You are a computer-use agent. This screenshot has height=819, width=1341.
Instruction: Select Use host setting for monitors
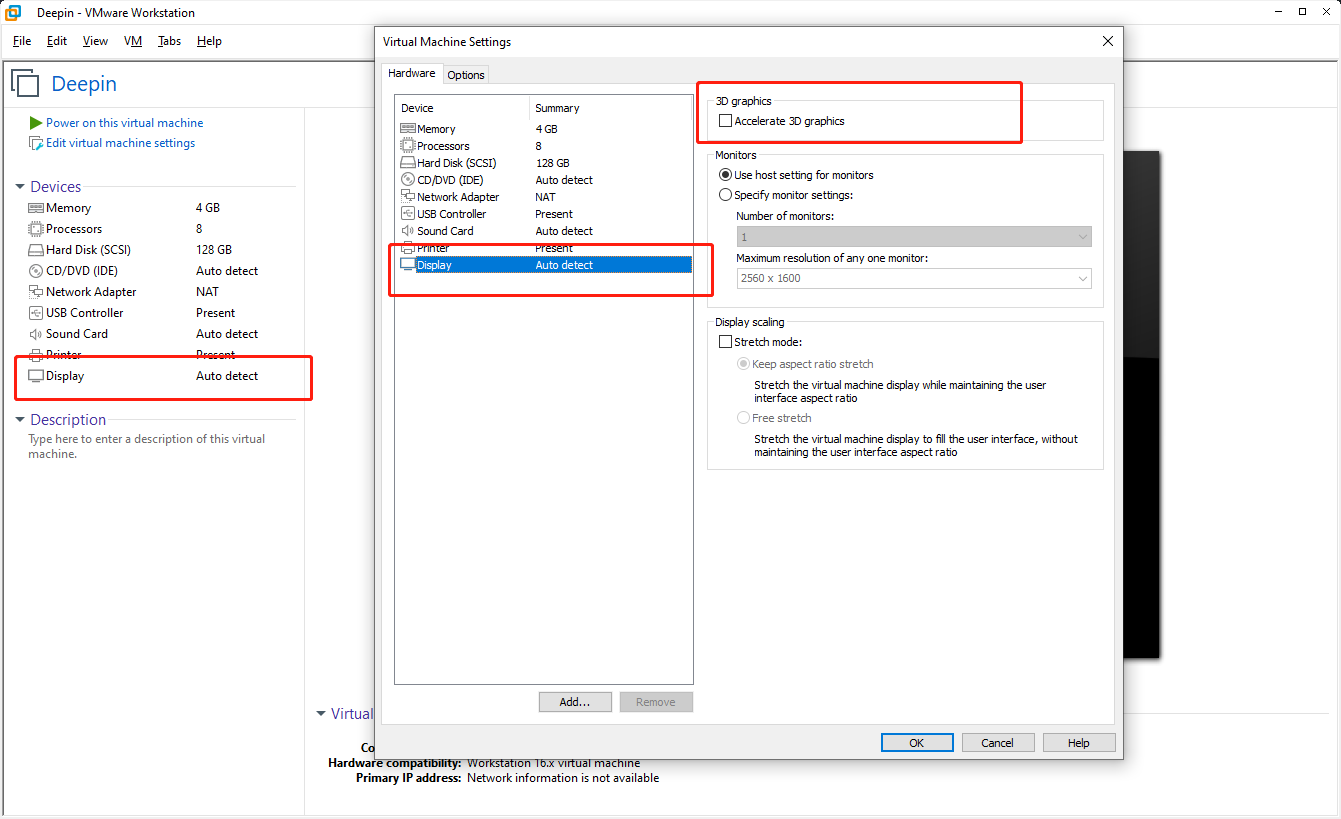(726, 175)
